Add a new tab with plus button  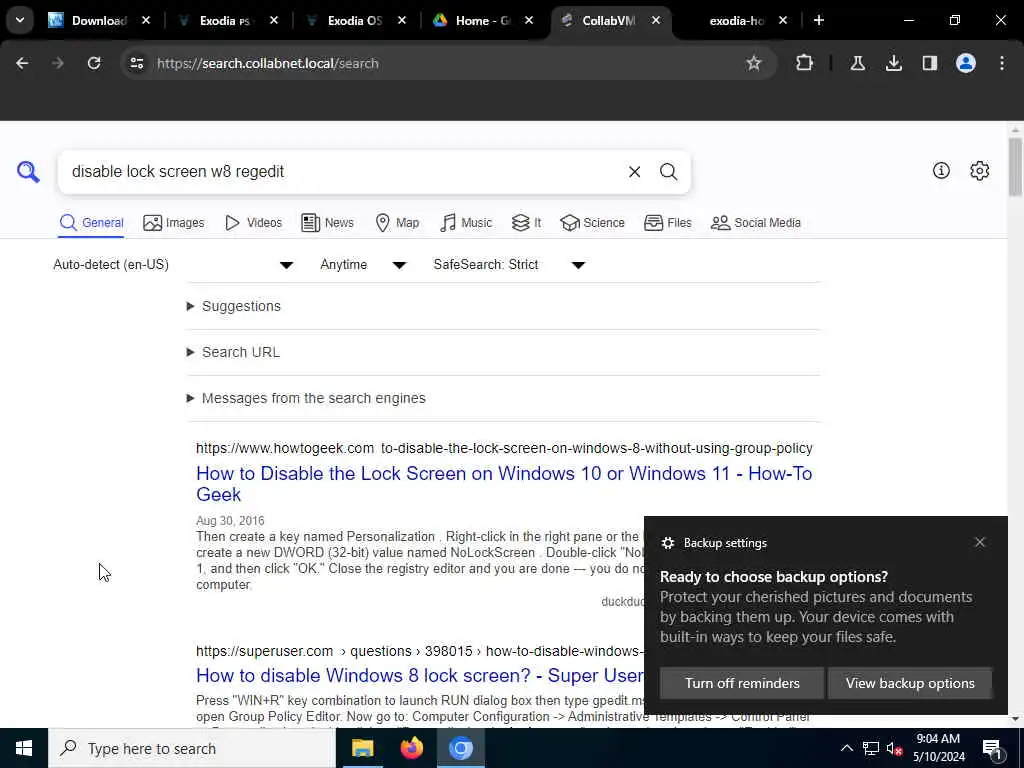pyautogui.click(x=819, y=20)
